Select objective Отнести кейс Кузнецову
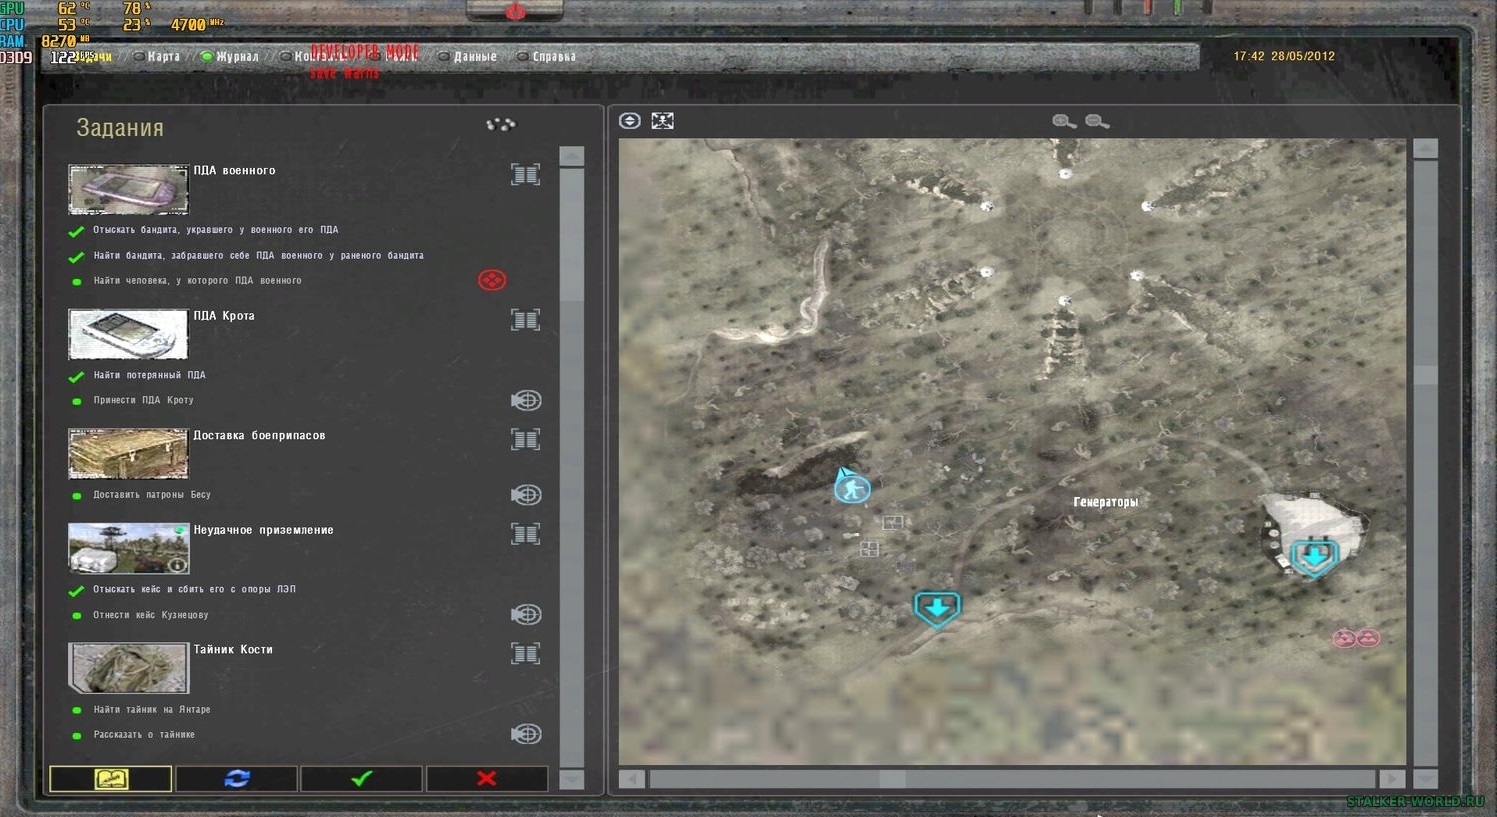Viewport: 1497px width, 817px height. click(x=151, y=615)
